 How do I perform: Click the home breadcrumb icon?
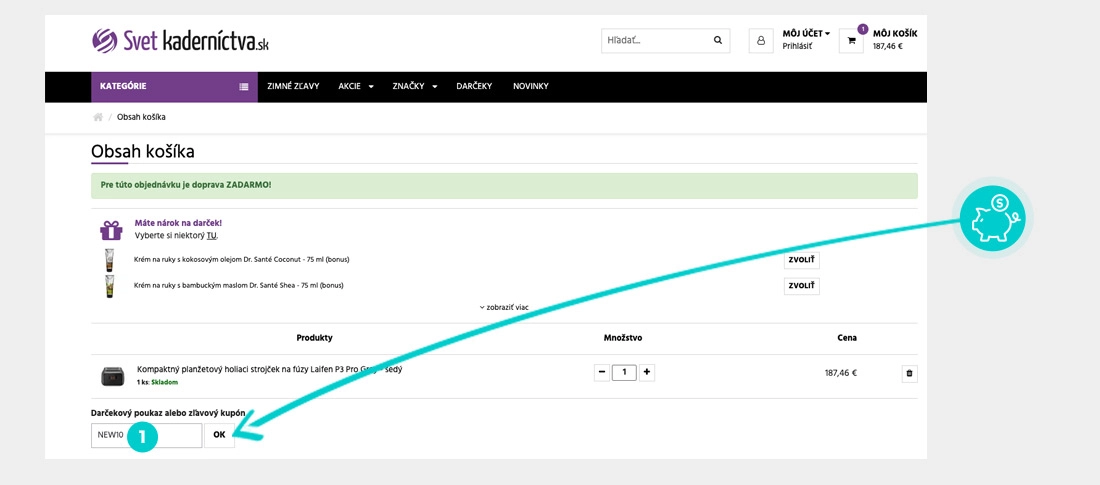coord(98,117)
